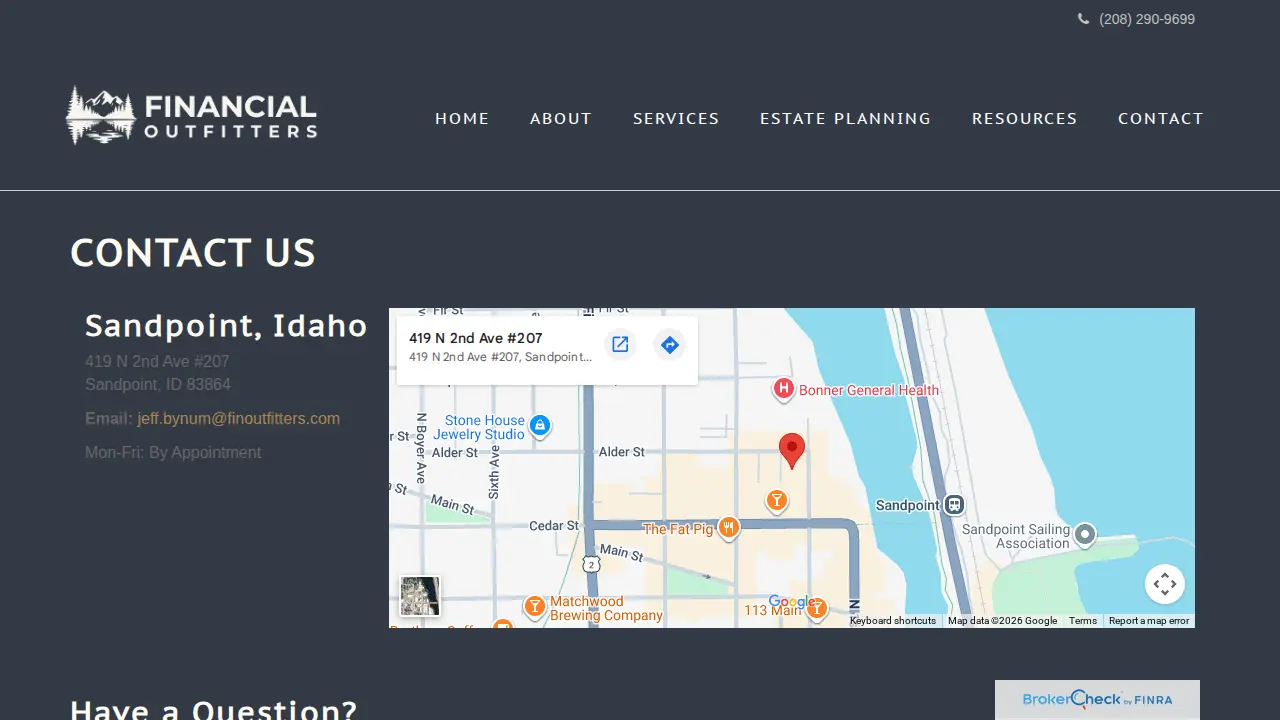Click the US Route 2 shield
This screenshot has width=1280, height=720.
[592, 565]
